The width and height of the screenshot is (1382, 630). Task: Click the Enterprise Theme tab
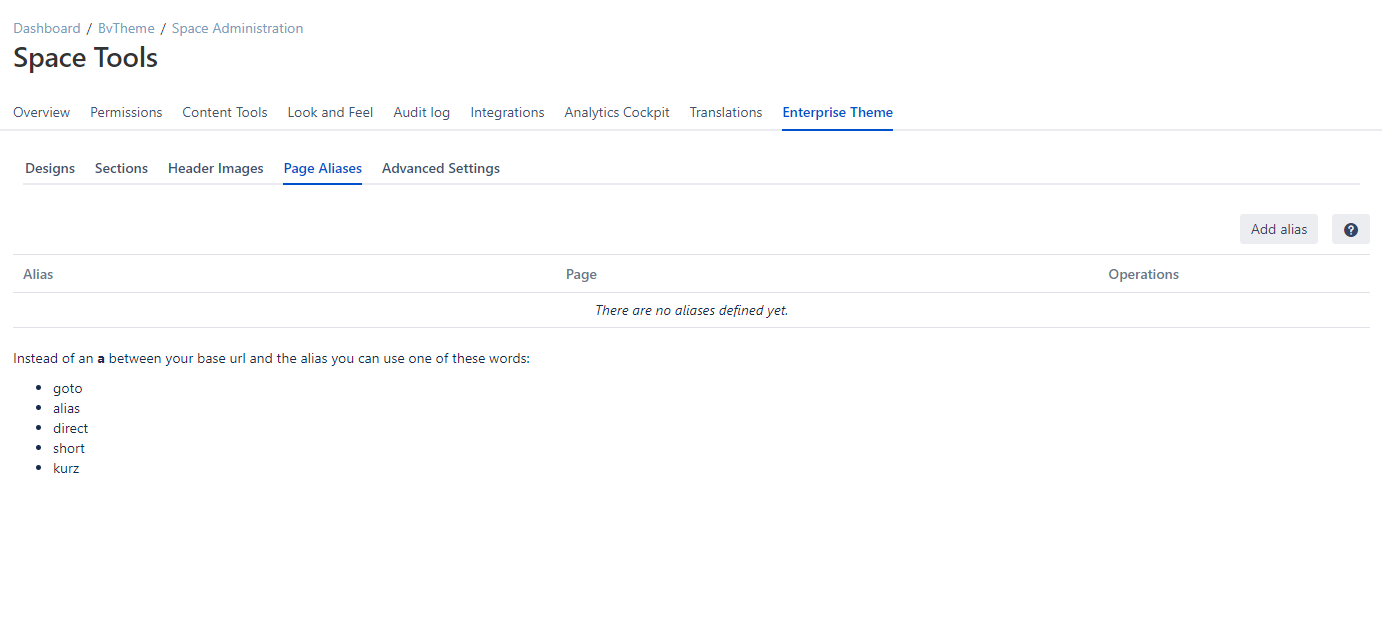click(837, 112)
